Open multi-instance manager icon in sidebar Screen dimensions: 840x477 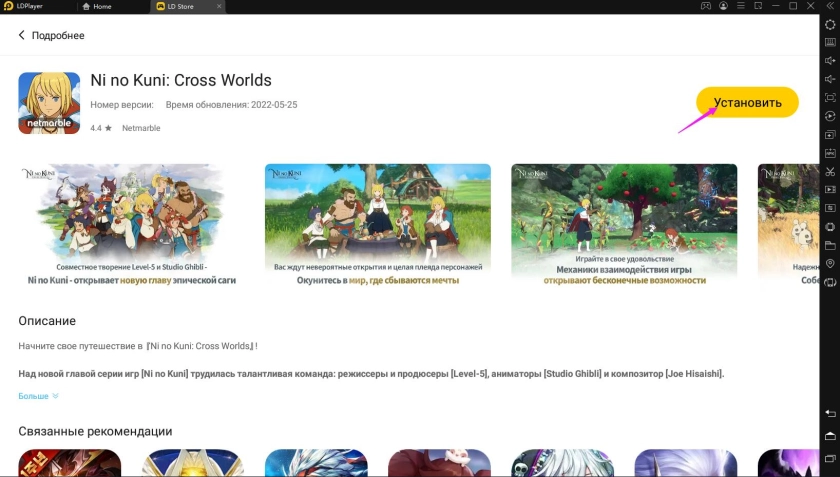coord(830,135)
